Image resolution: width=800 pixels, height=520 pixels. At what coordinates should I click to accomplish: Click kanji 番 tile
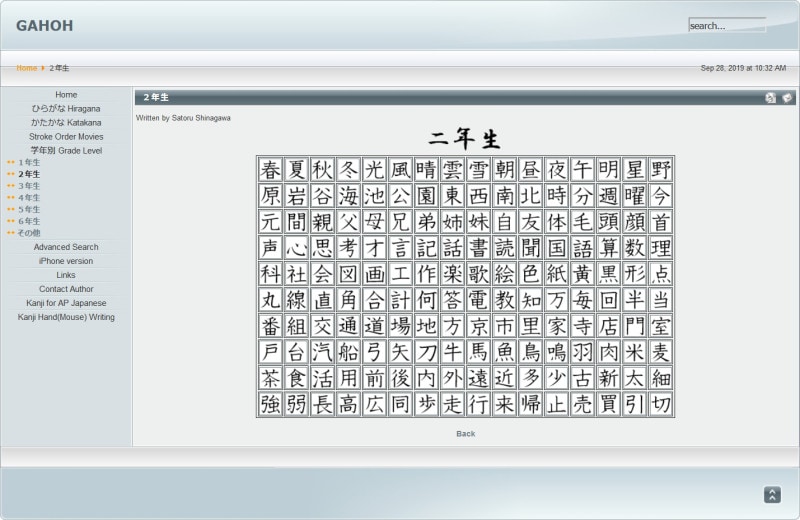pos(270,326)
